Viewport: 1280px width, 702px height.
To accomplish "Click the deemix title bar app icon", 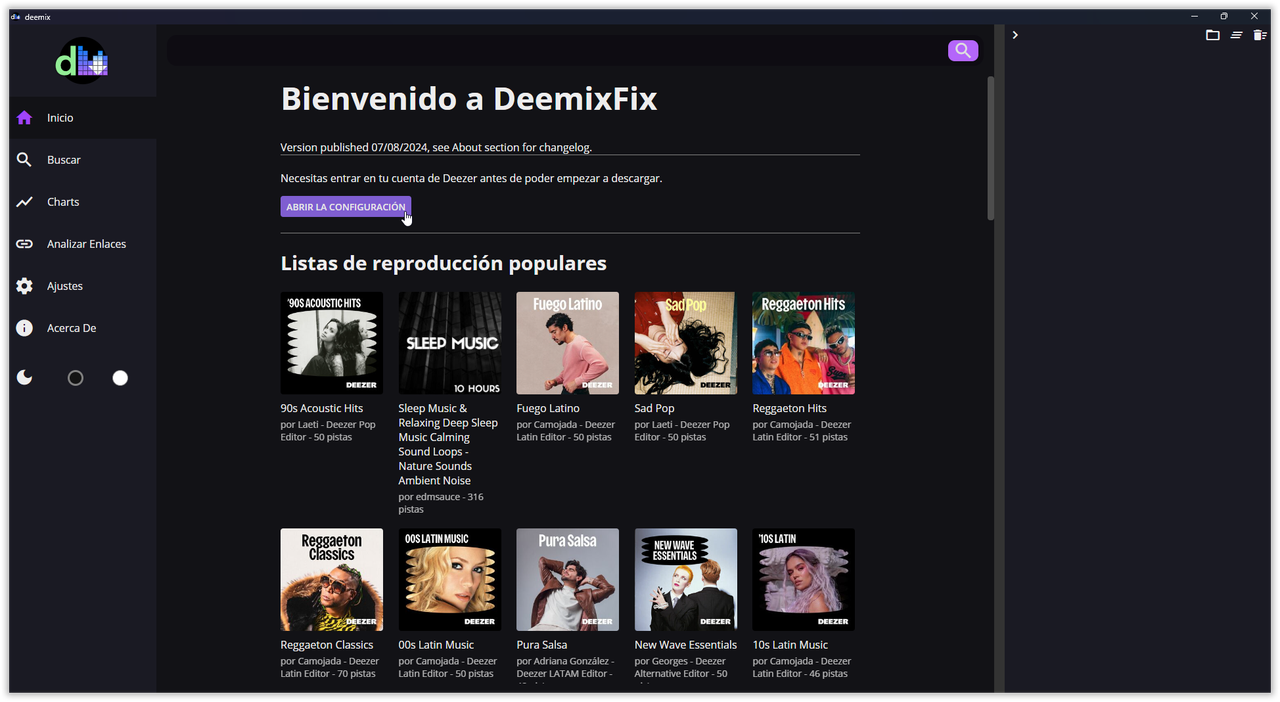I will (x=16, y=16).
